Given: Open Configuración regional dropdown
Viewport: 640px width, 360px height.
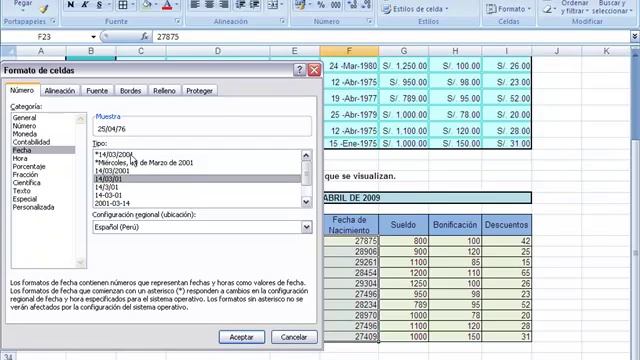Looking at the screenshot, I should (307, 227).
